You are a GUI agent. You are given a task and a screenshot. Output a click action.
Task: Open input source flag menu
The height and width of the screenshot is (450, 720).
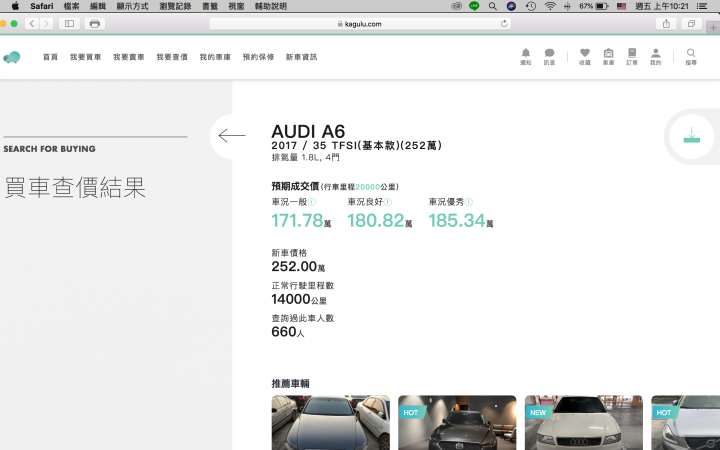(x=621, y=6)
